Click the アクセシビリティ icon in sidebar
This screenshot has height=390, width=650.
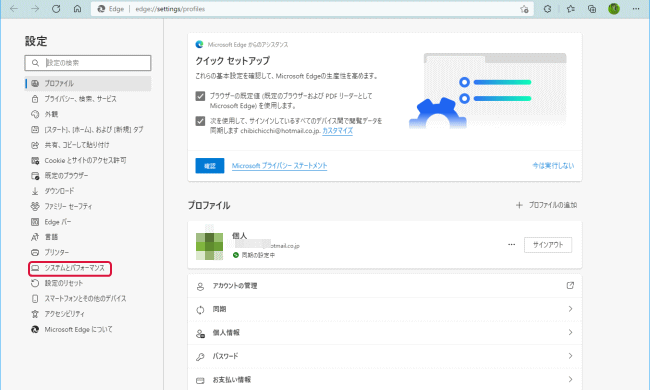tap(35, 314)
